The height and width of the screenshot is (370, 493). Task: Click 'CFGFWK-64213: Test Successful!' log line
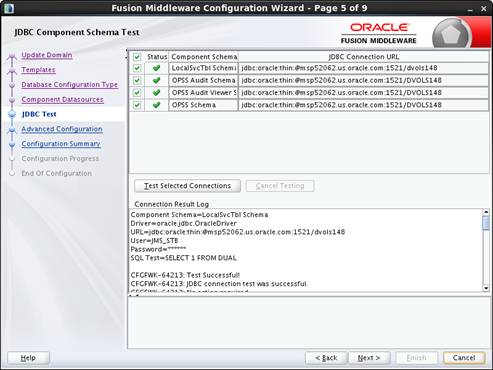point(185,275)
